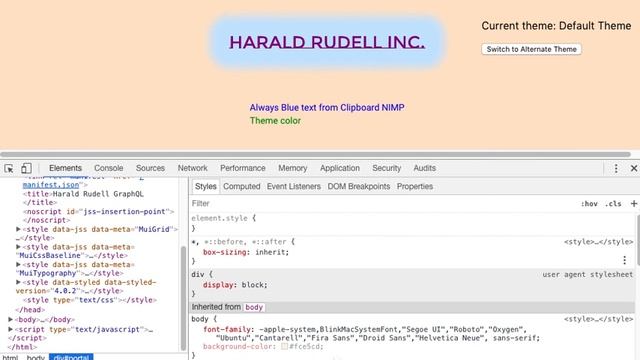
Task: Open the #fce5cd background-color swatch
Action: coord(284,347)
